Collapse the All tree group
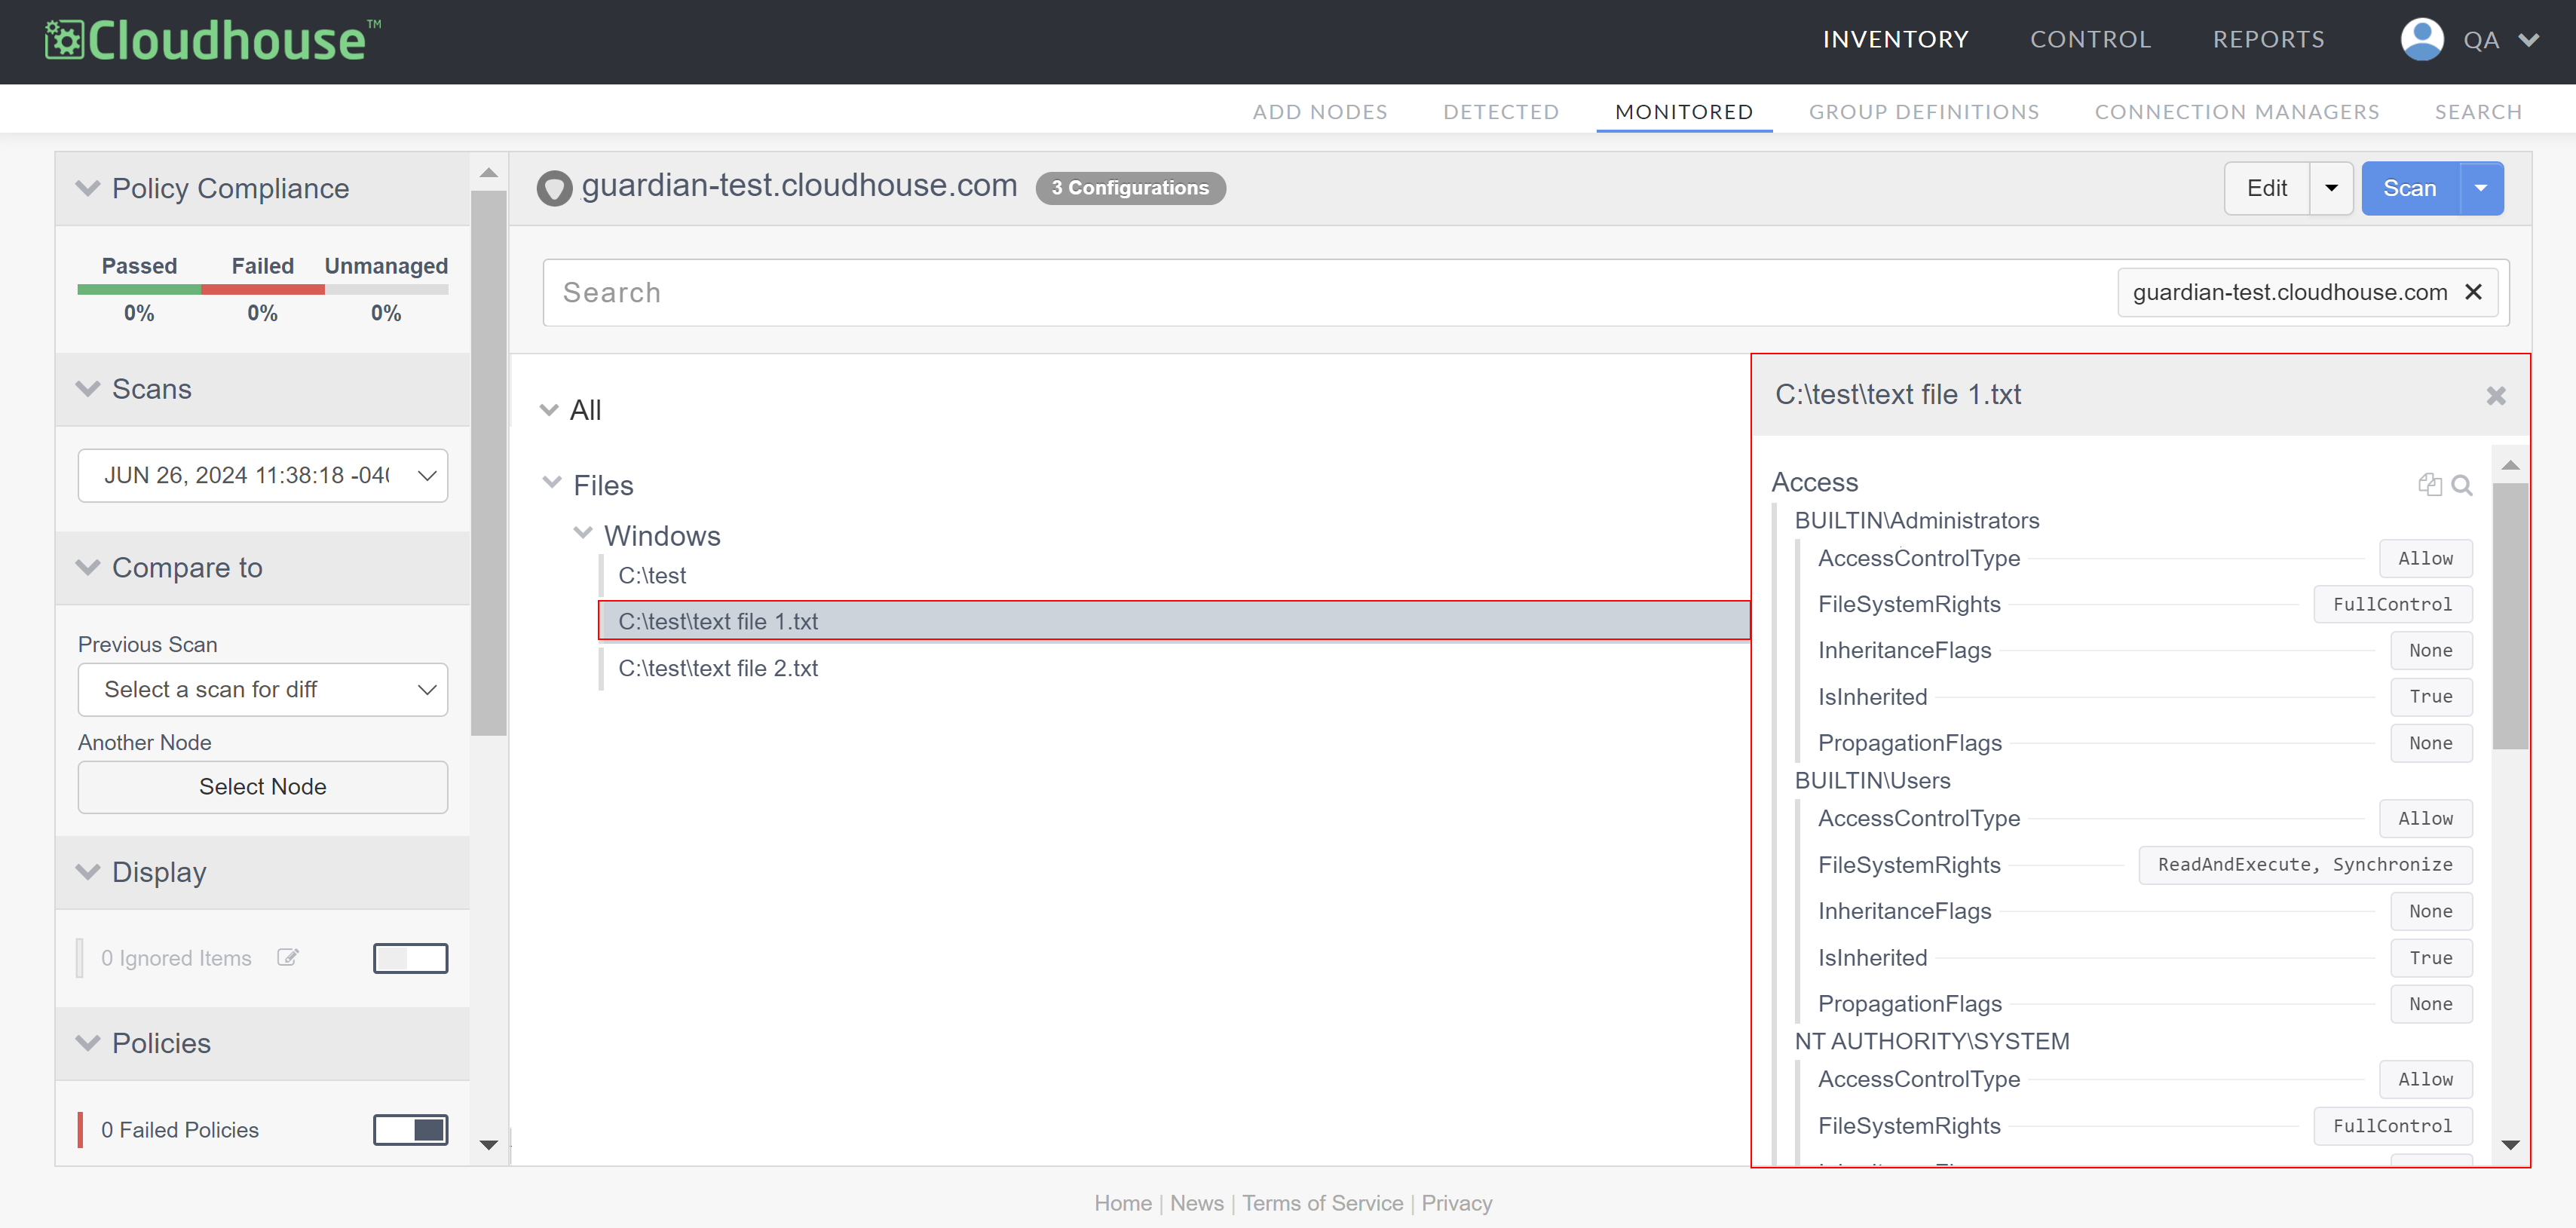Image resolution: width=2576 pixels, height=1228 pixels. (x=549, y=410)
